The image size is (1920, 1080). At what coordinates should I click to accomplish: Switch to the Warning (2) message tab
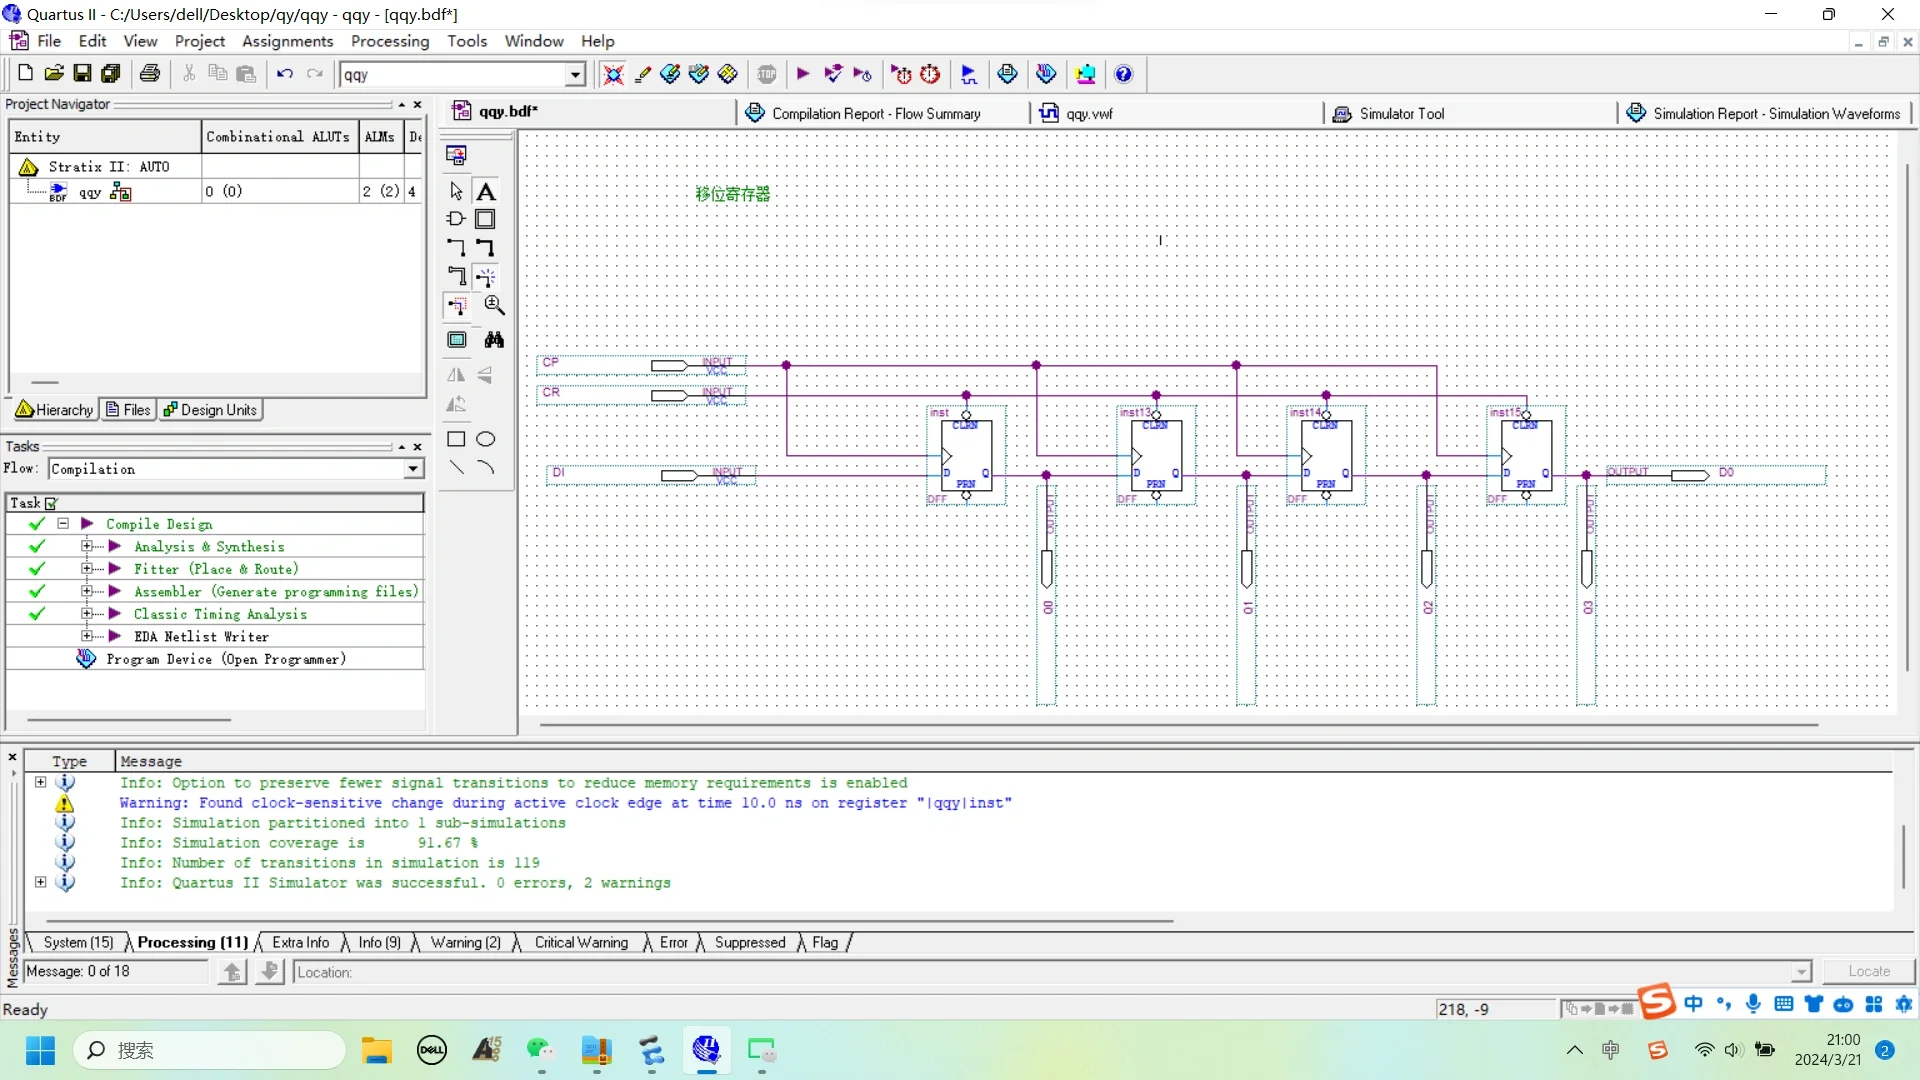pyautogui.click(x=465, y=942)
